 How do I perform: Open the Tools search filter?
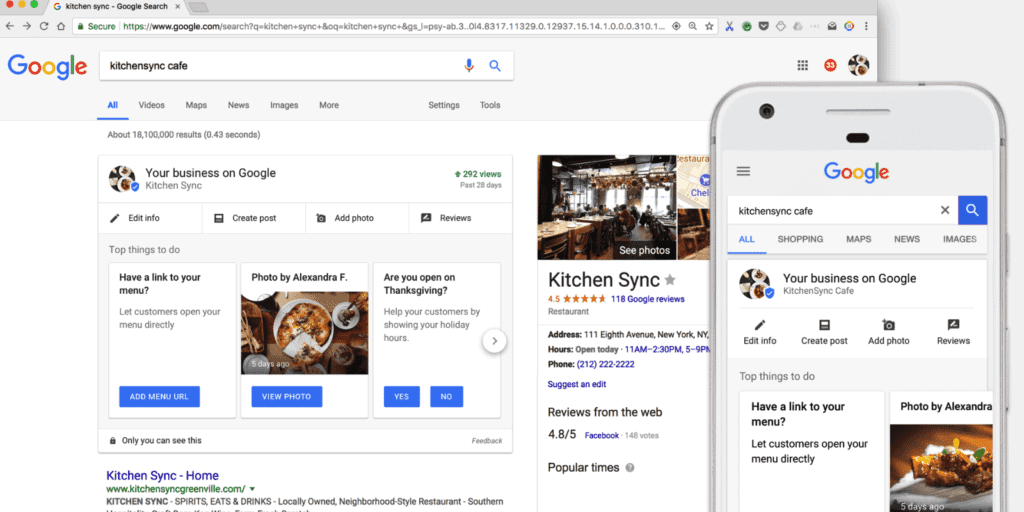pyautogui.click(x=490, y=105)
